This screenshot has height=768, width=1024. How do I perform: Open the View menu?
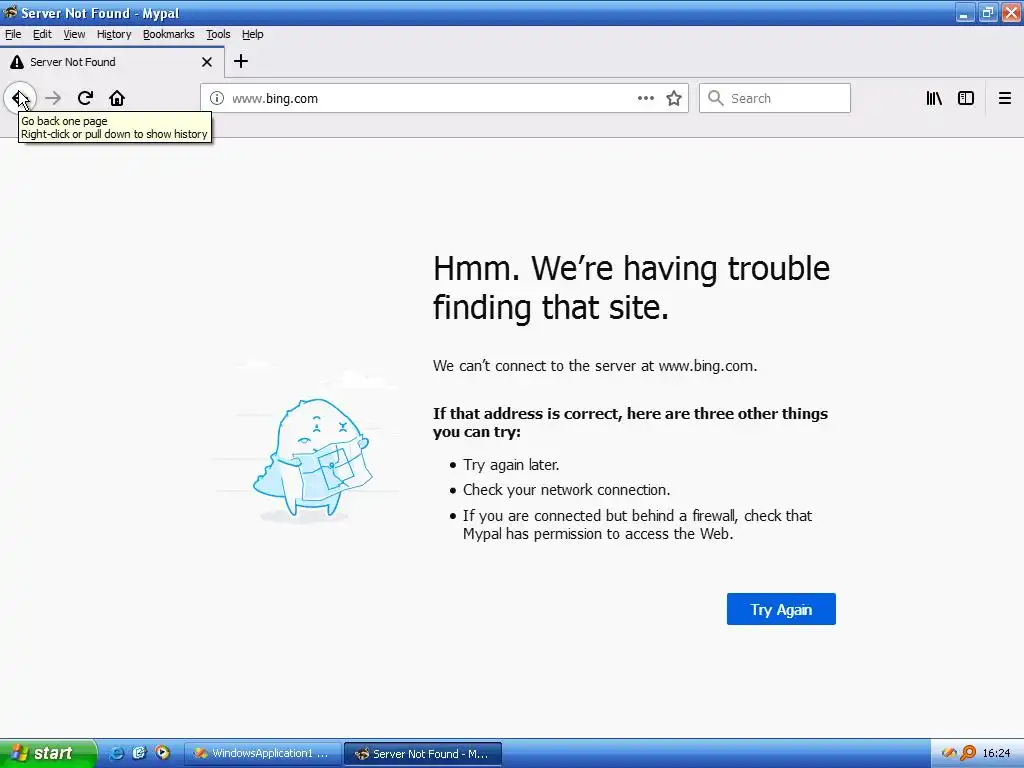(74, 34)
